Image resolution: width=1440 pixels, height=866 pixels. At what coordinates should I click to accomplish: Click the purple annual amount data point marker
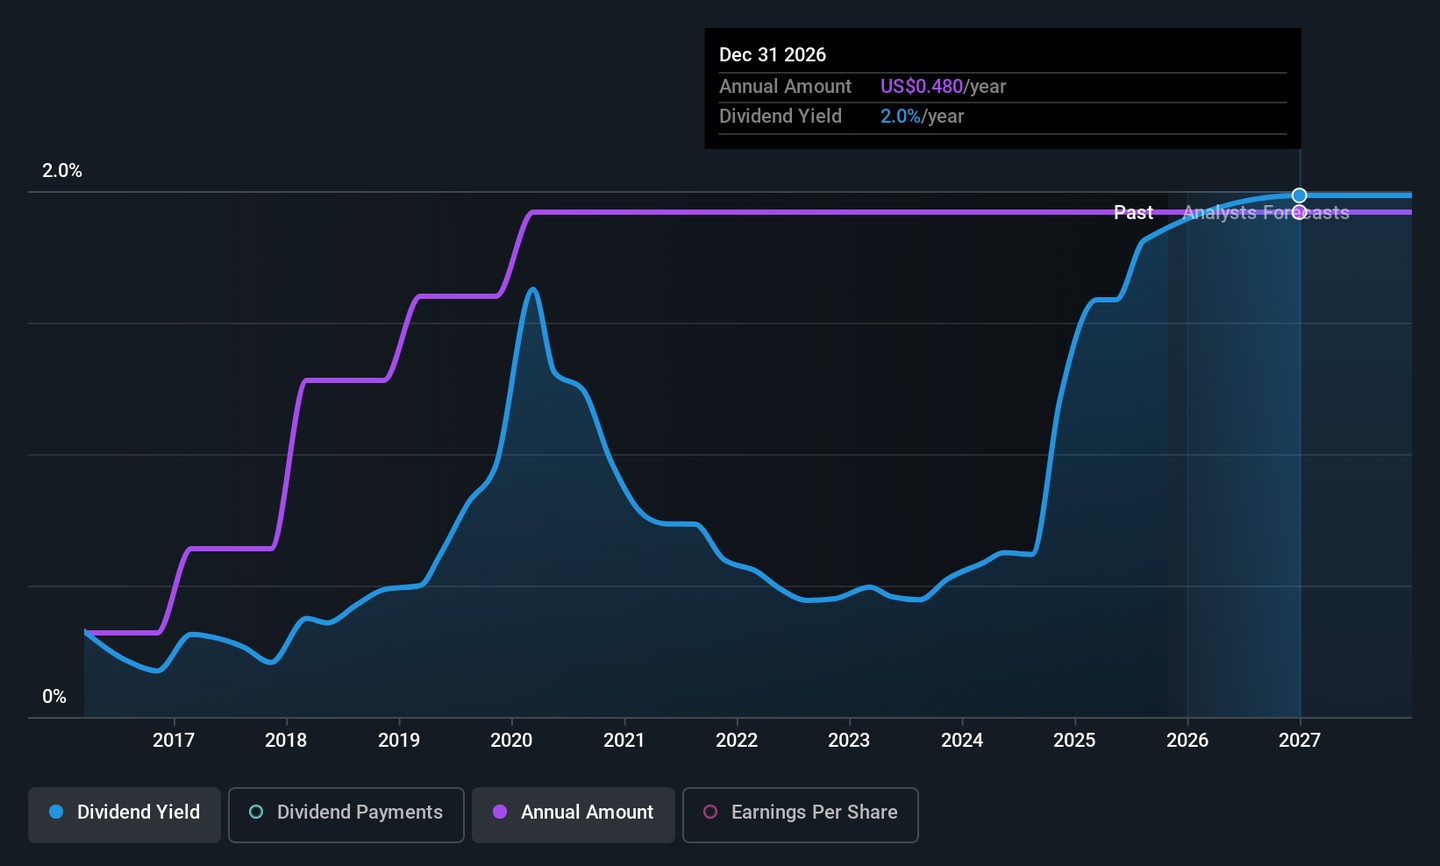pyautogui.click(x=1299, y=212)
